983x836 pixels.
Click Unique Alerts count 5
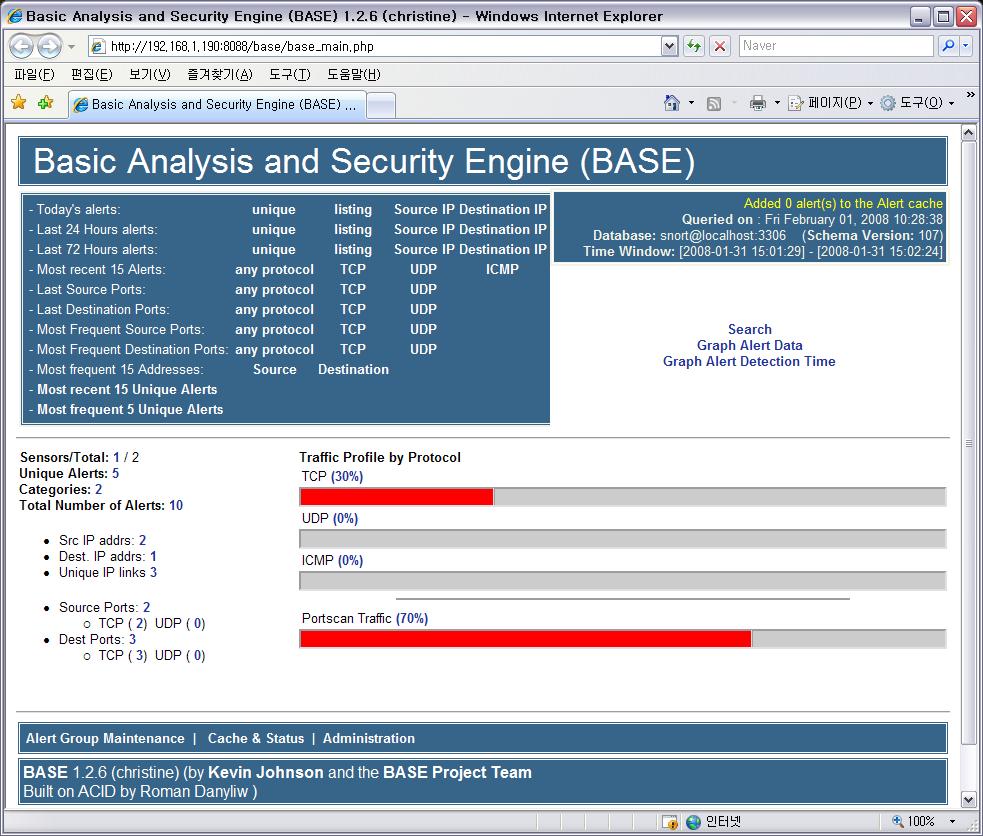[x=115, y=474]
